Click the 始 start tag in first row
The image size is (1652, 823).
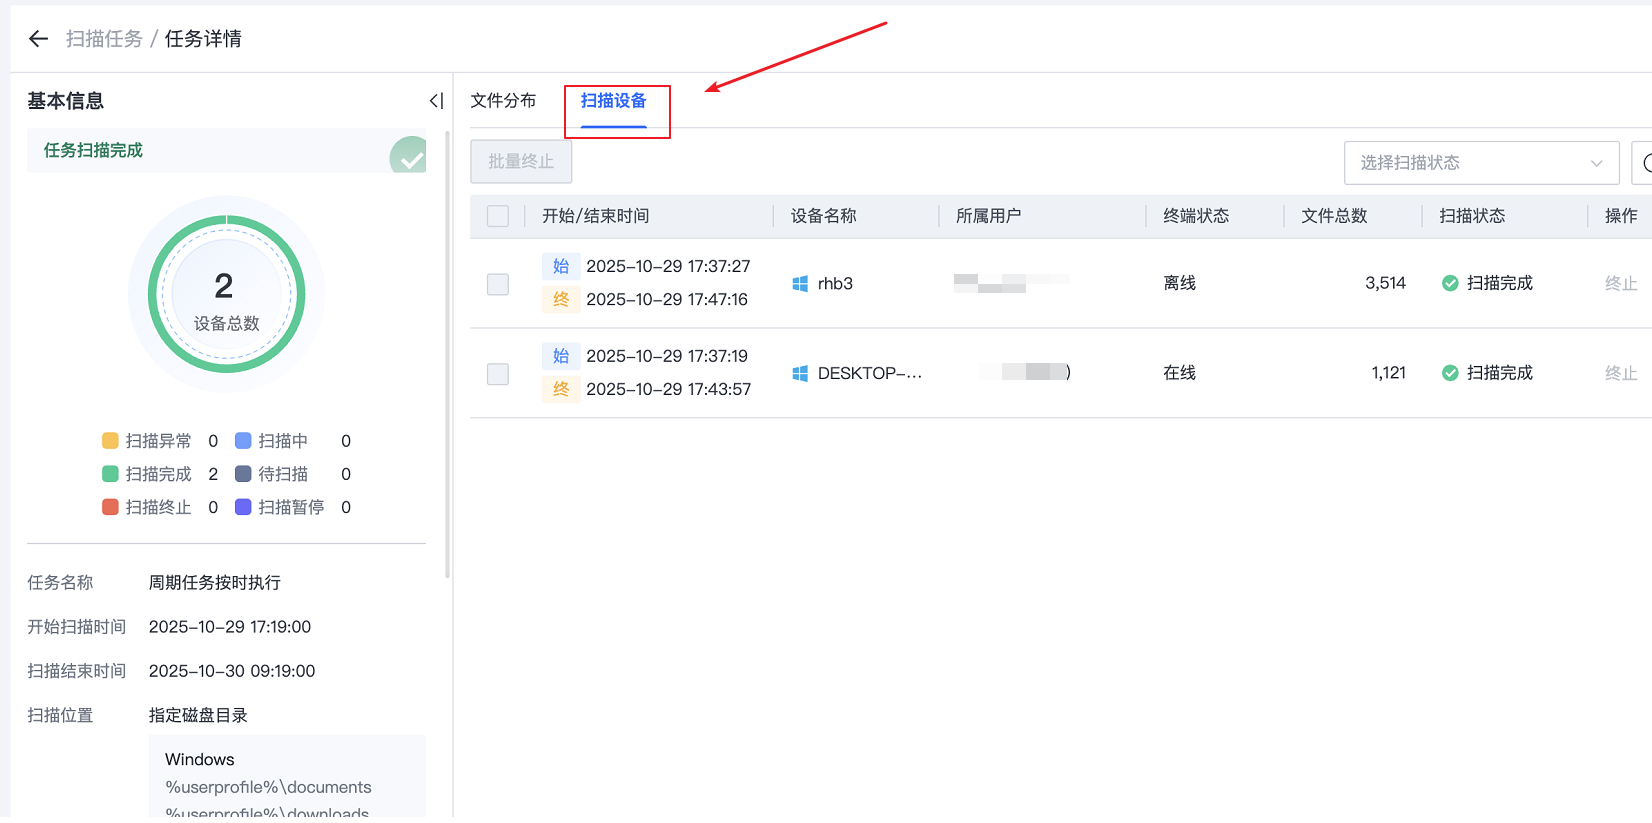point(561,267)
